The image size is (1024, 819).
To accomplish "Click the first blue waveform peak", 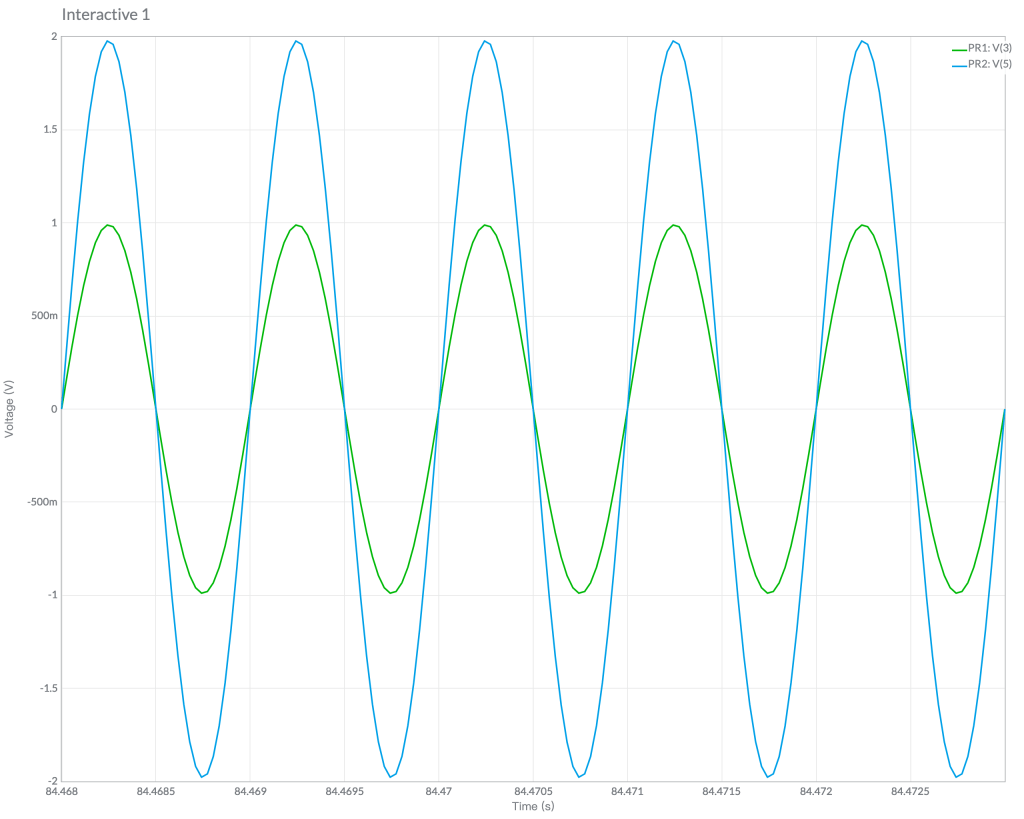I will click(x=108, y=41).
